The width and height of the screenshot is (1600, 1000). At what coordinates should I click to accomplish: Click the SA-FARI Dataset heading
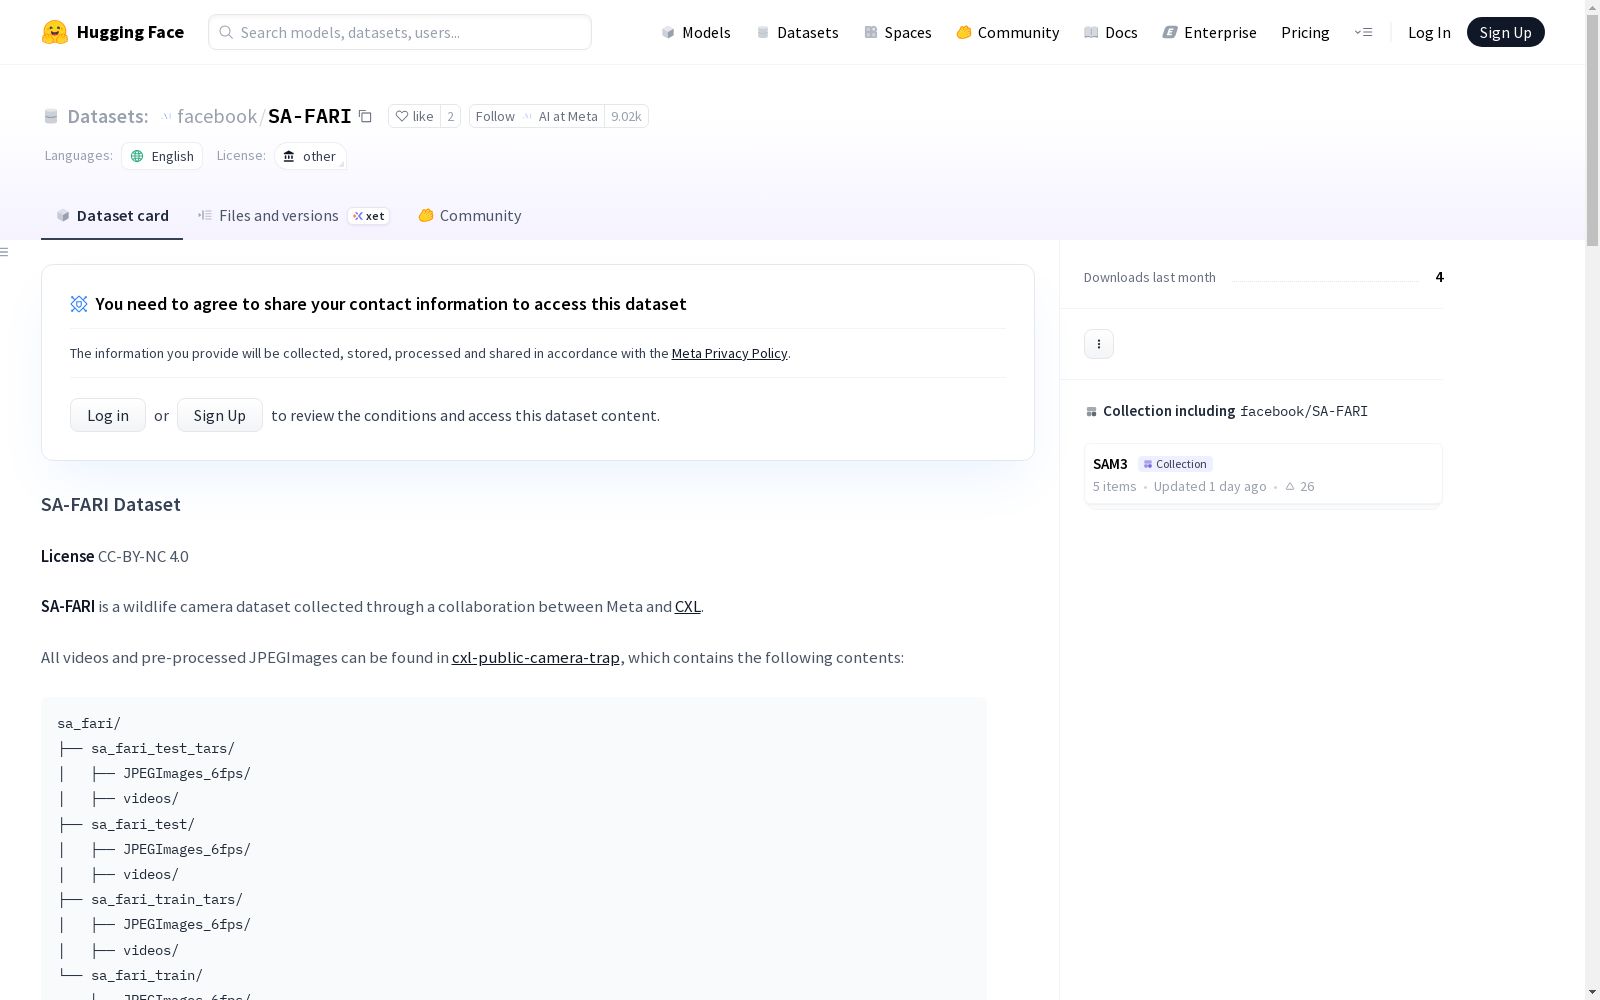111,505
